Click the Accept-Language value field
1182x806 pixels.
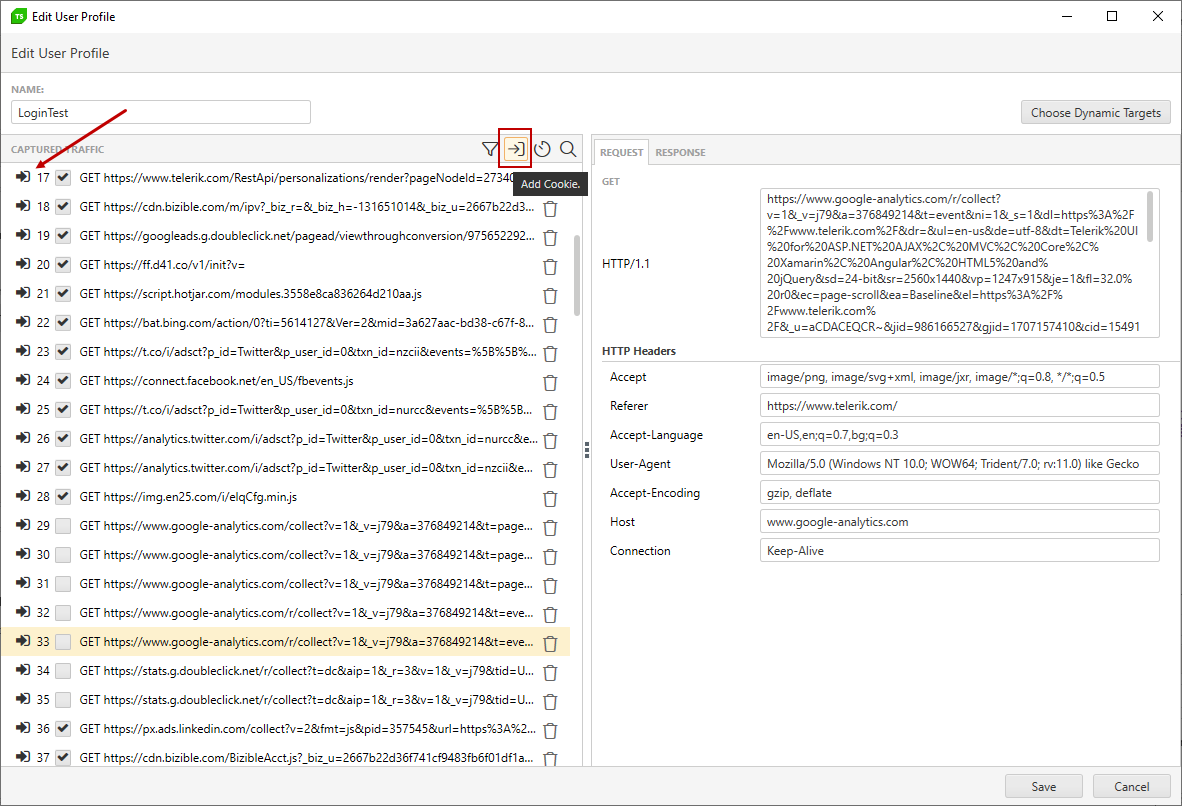959,434
